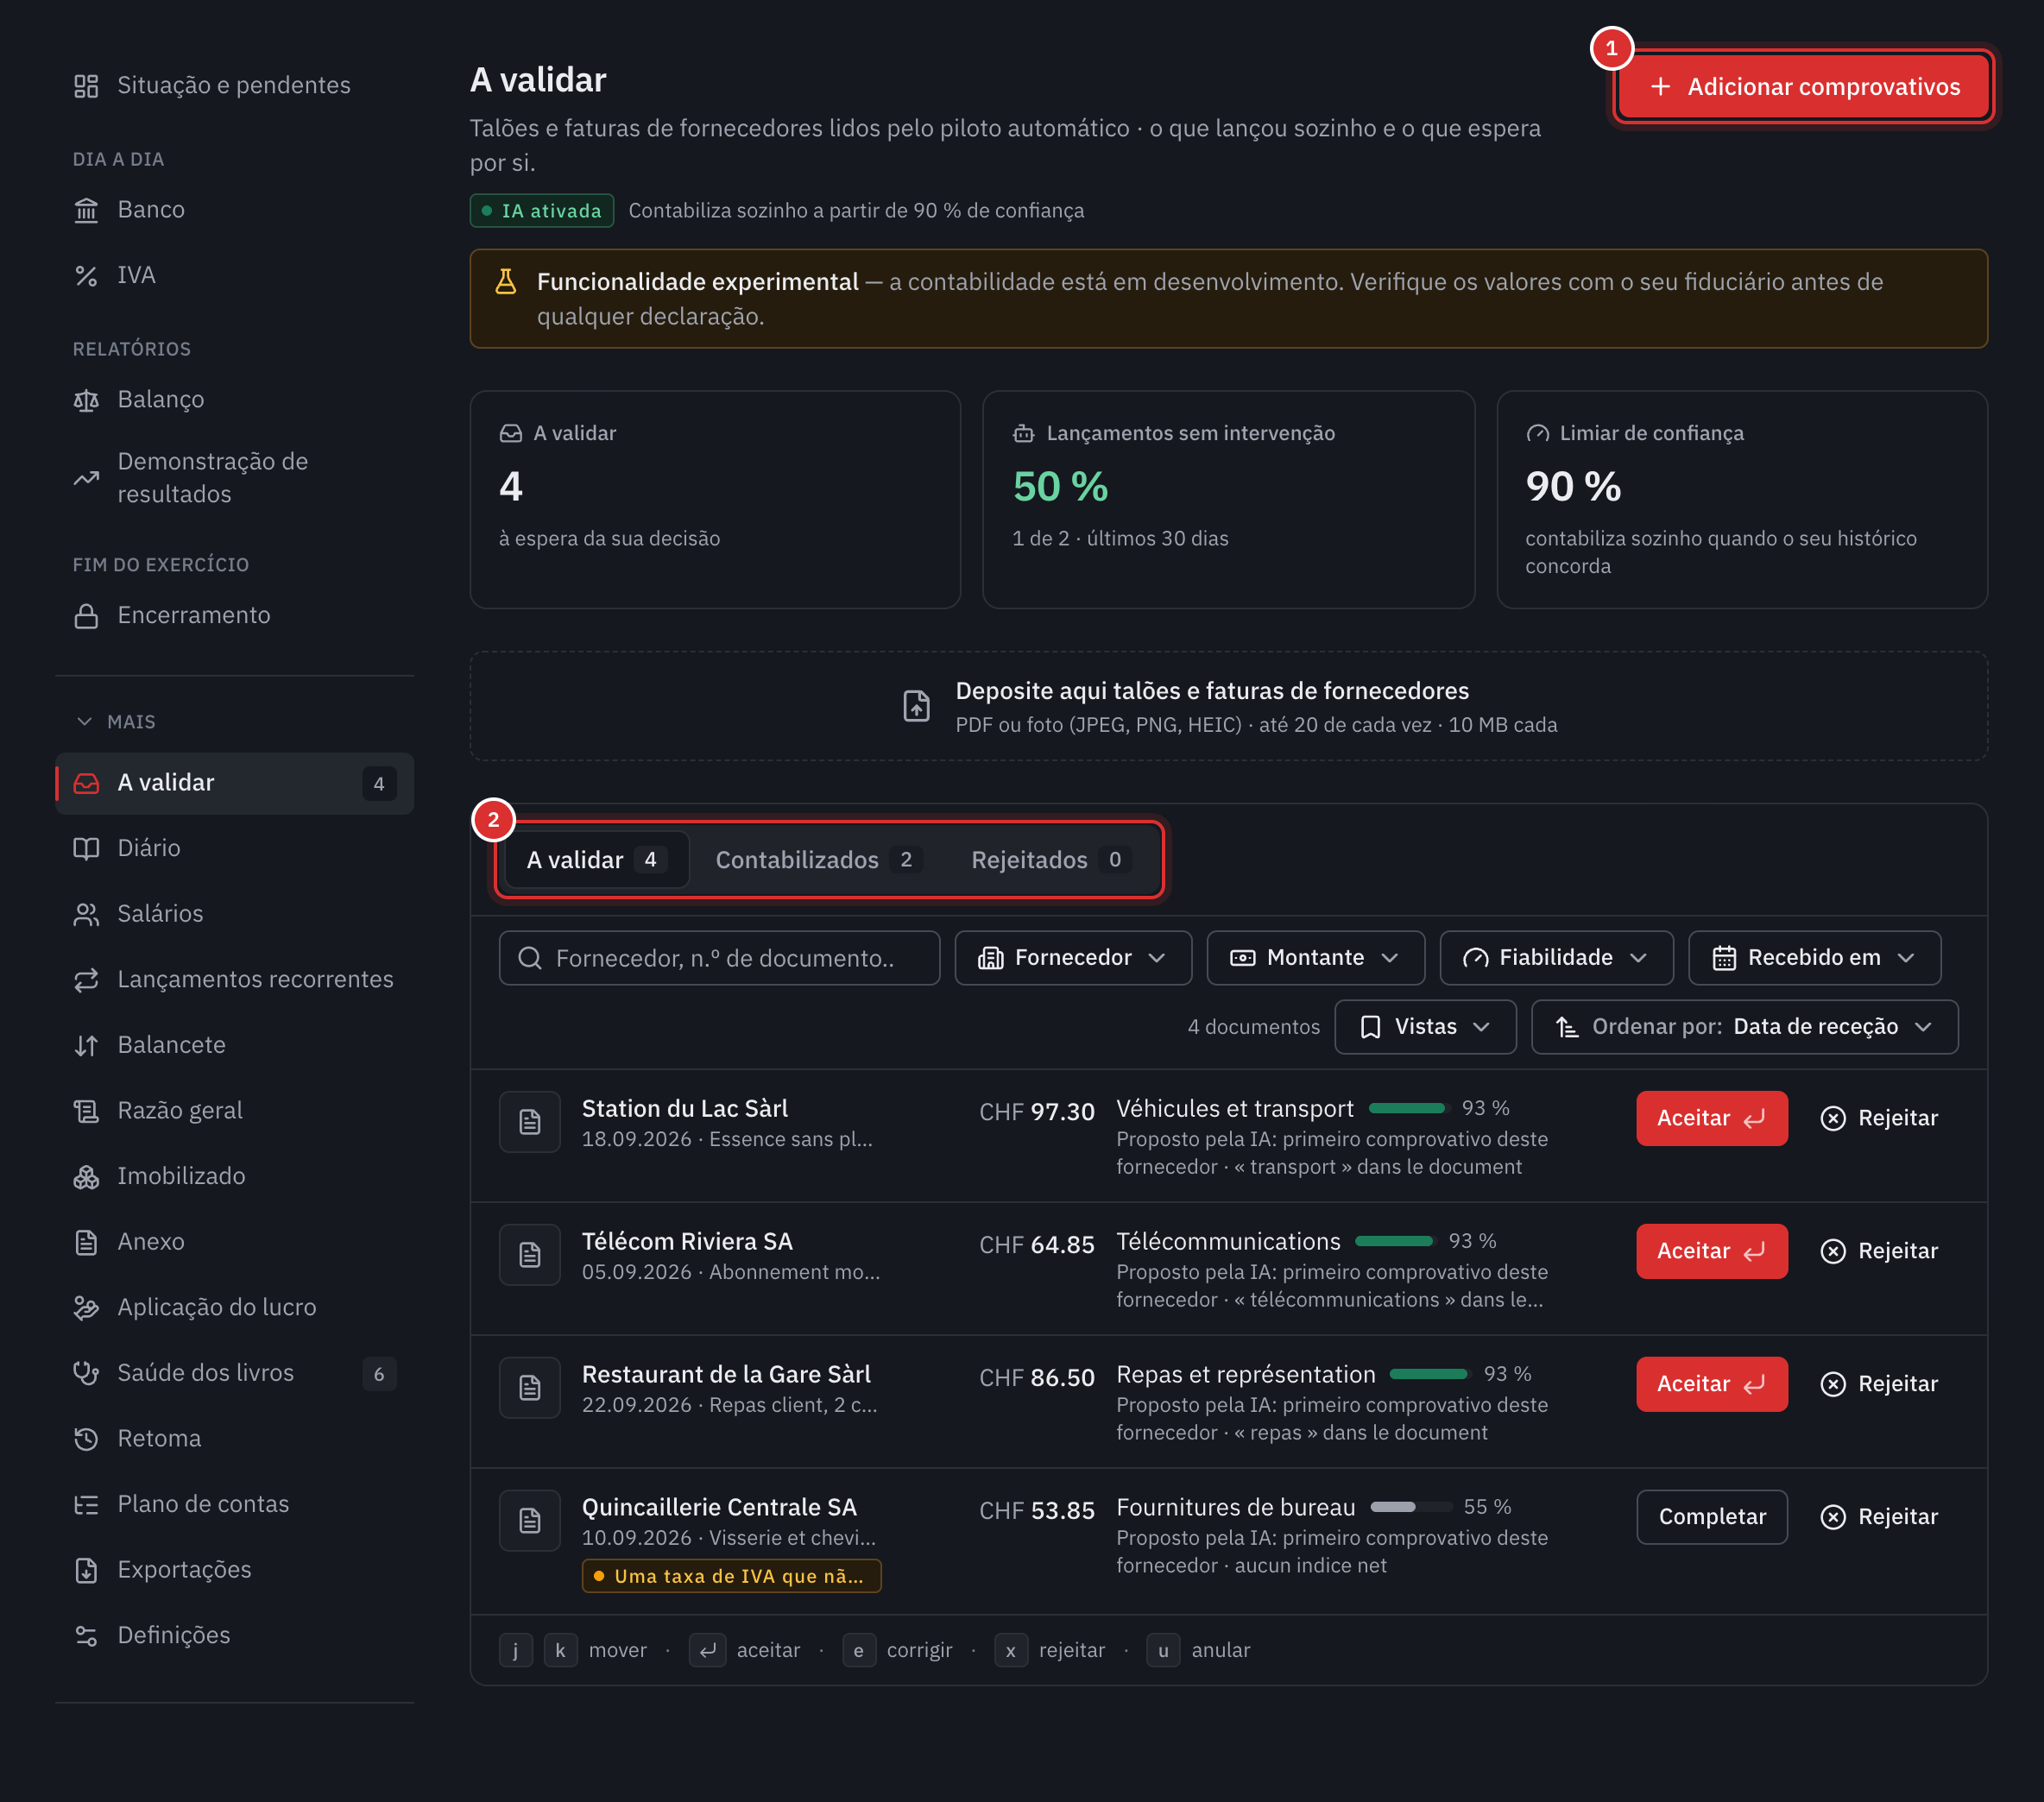Screen dimensions: 2044x1802
Task: Open Demonstração de resultados in sidebar
Action: coord(234,478)
